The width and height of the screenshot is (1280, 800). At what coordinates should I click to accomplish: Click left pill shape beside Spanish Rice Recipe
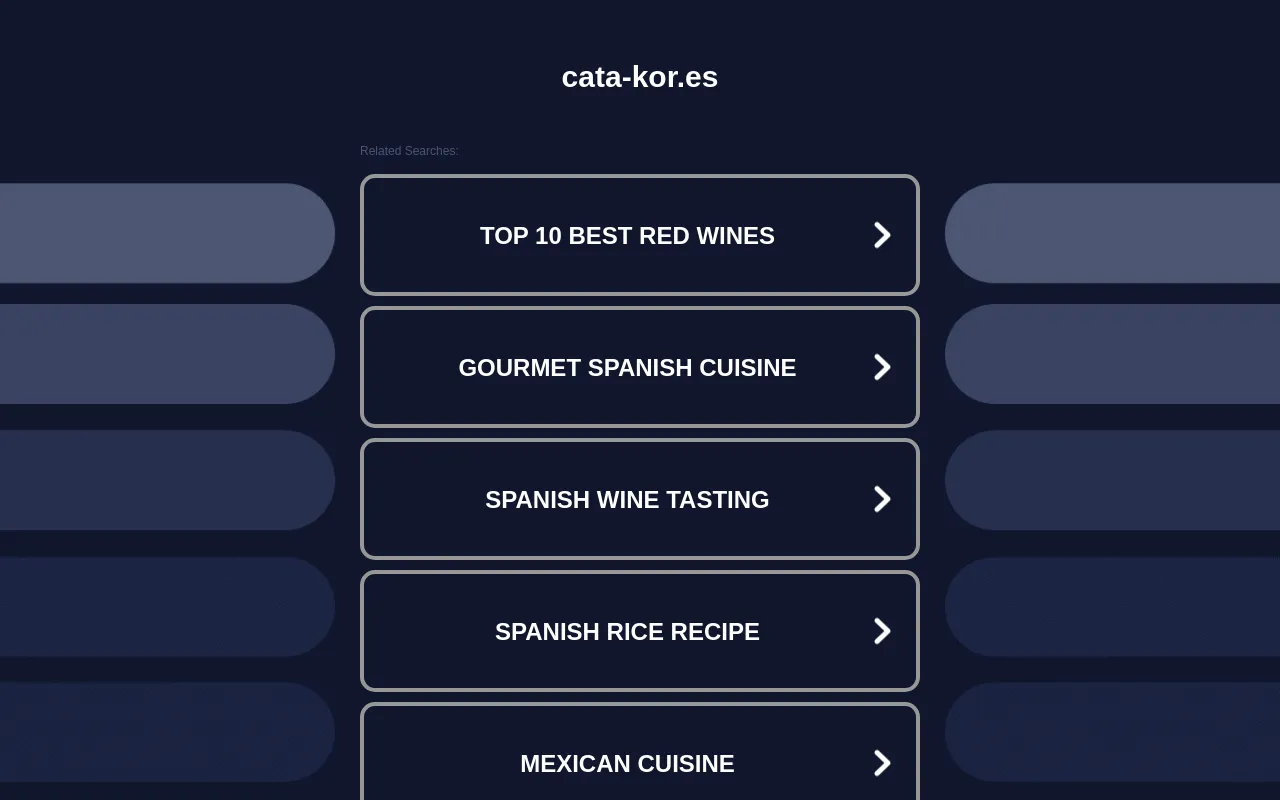(x=166, y=607)
